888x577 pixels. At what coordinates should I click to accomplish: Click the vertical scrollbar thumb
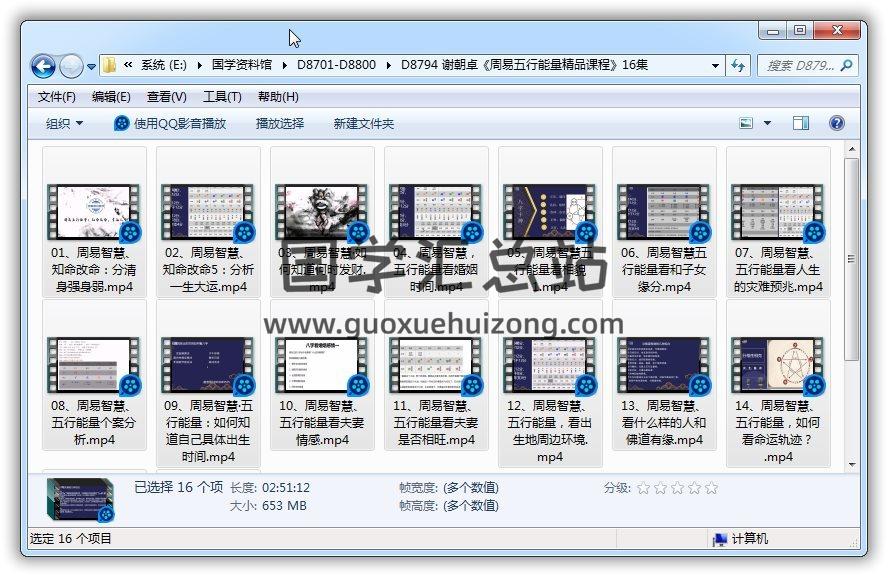[851, 259]
